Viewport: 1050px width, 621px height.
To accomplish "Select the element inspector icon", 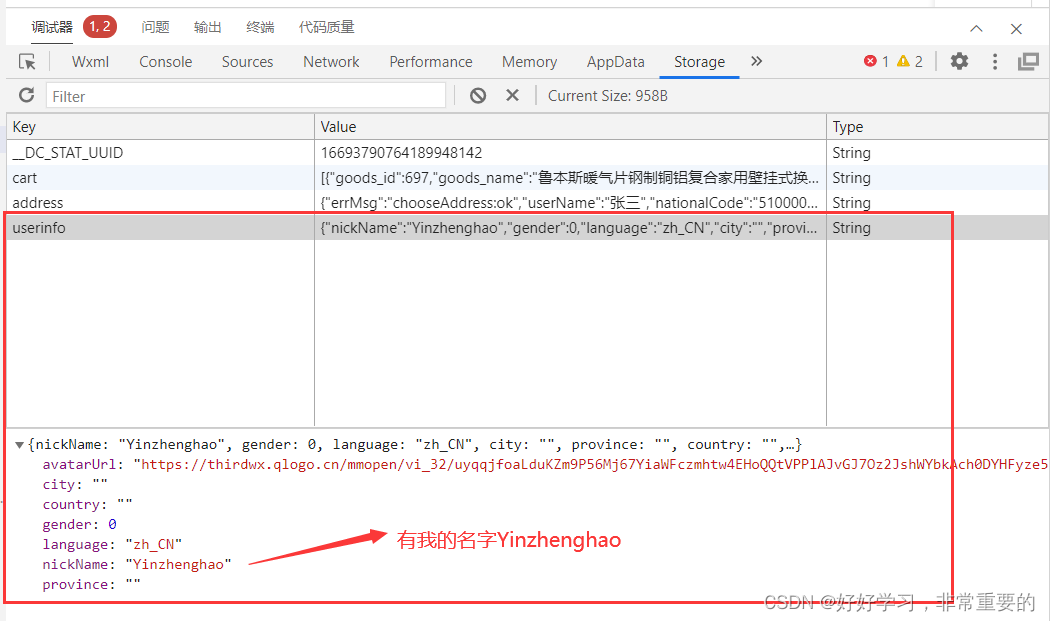I will [x=27, y=61].
